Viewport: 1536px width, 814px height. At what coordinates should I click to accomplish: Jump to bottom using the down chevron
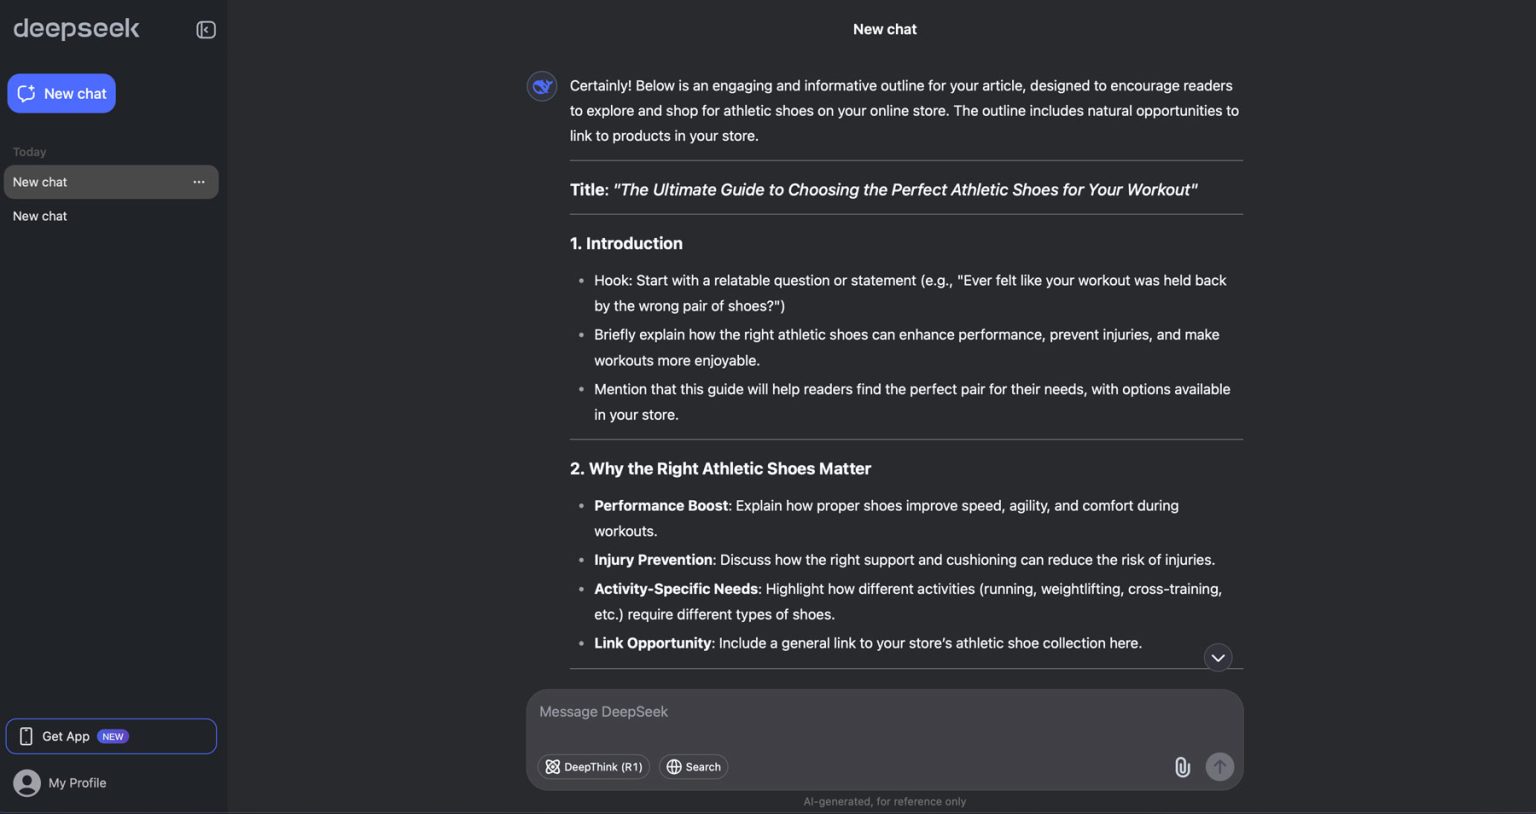pos(1217,657)
